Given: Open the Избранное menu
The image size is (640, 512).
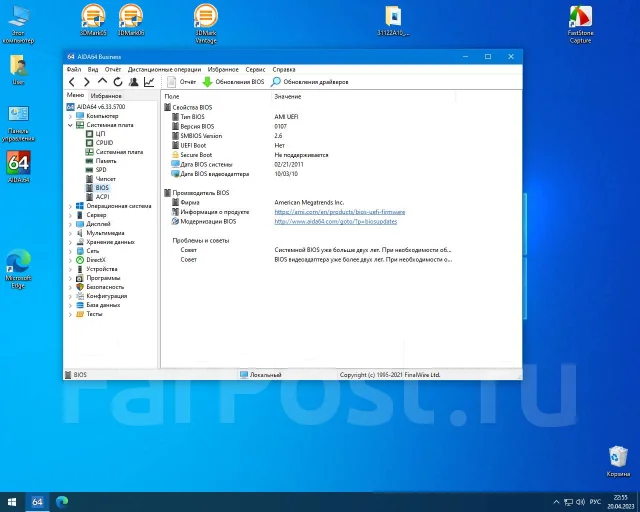Looking at the screenshot, I should tap(223, 69).
